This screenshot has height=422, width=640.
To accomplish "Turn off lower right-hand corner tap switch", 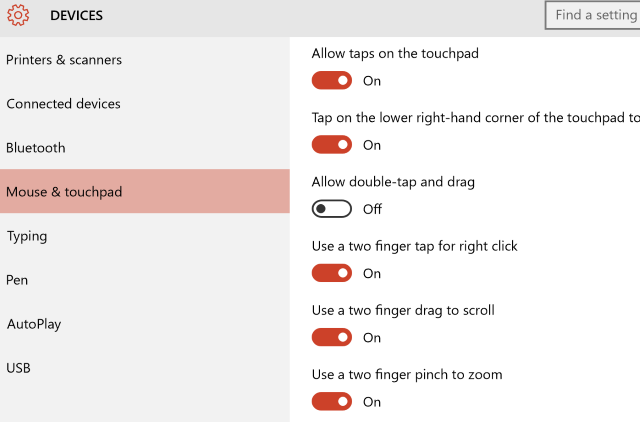I will coord(332,145).
